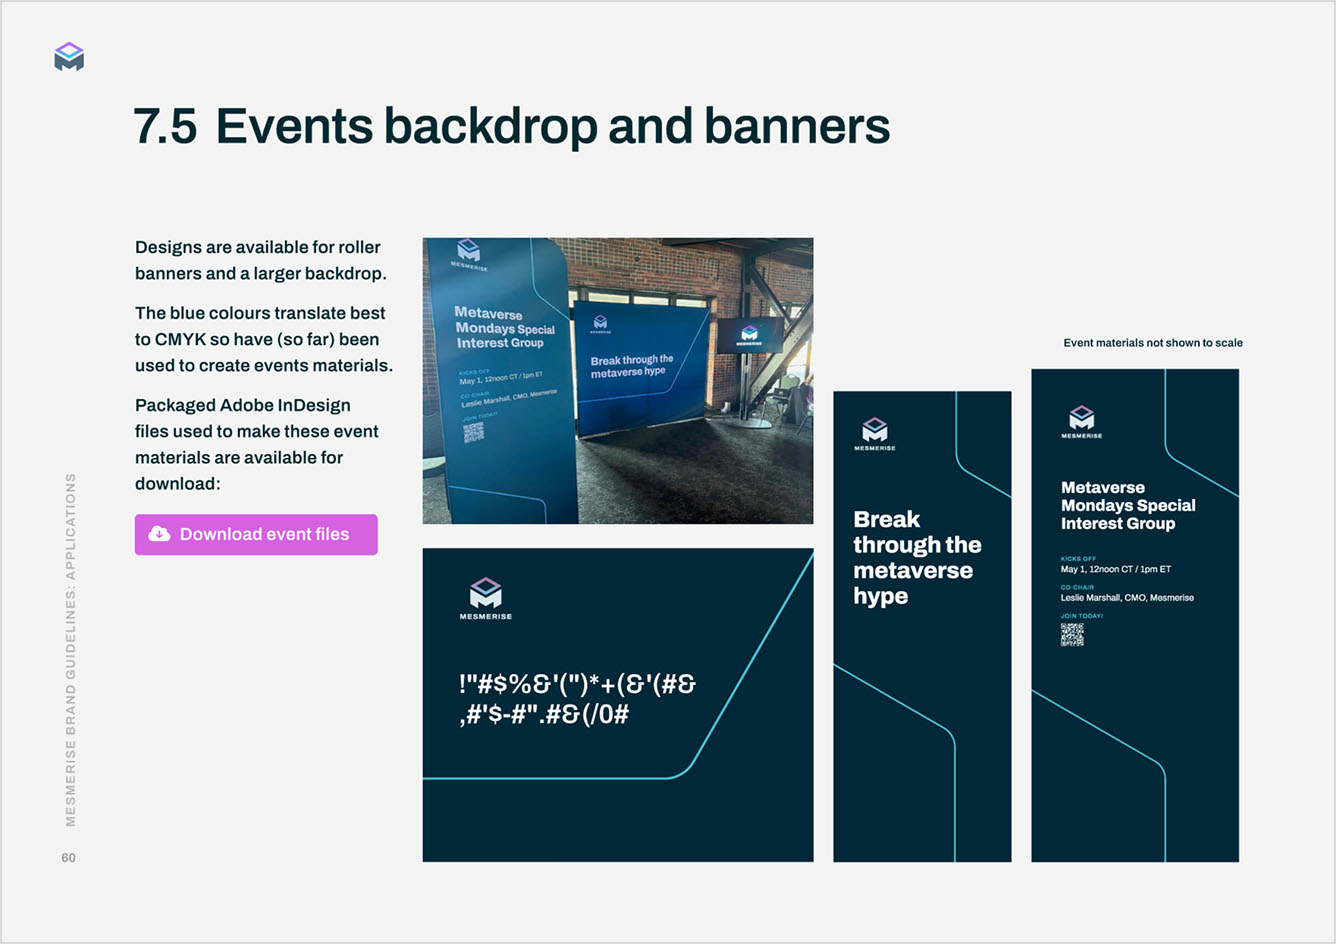1336x944 pixels.
Task: Click the Download event files button
Action: [256, 534]
